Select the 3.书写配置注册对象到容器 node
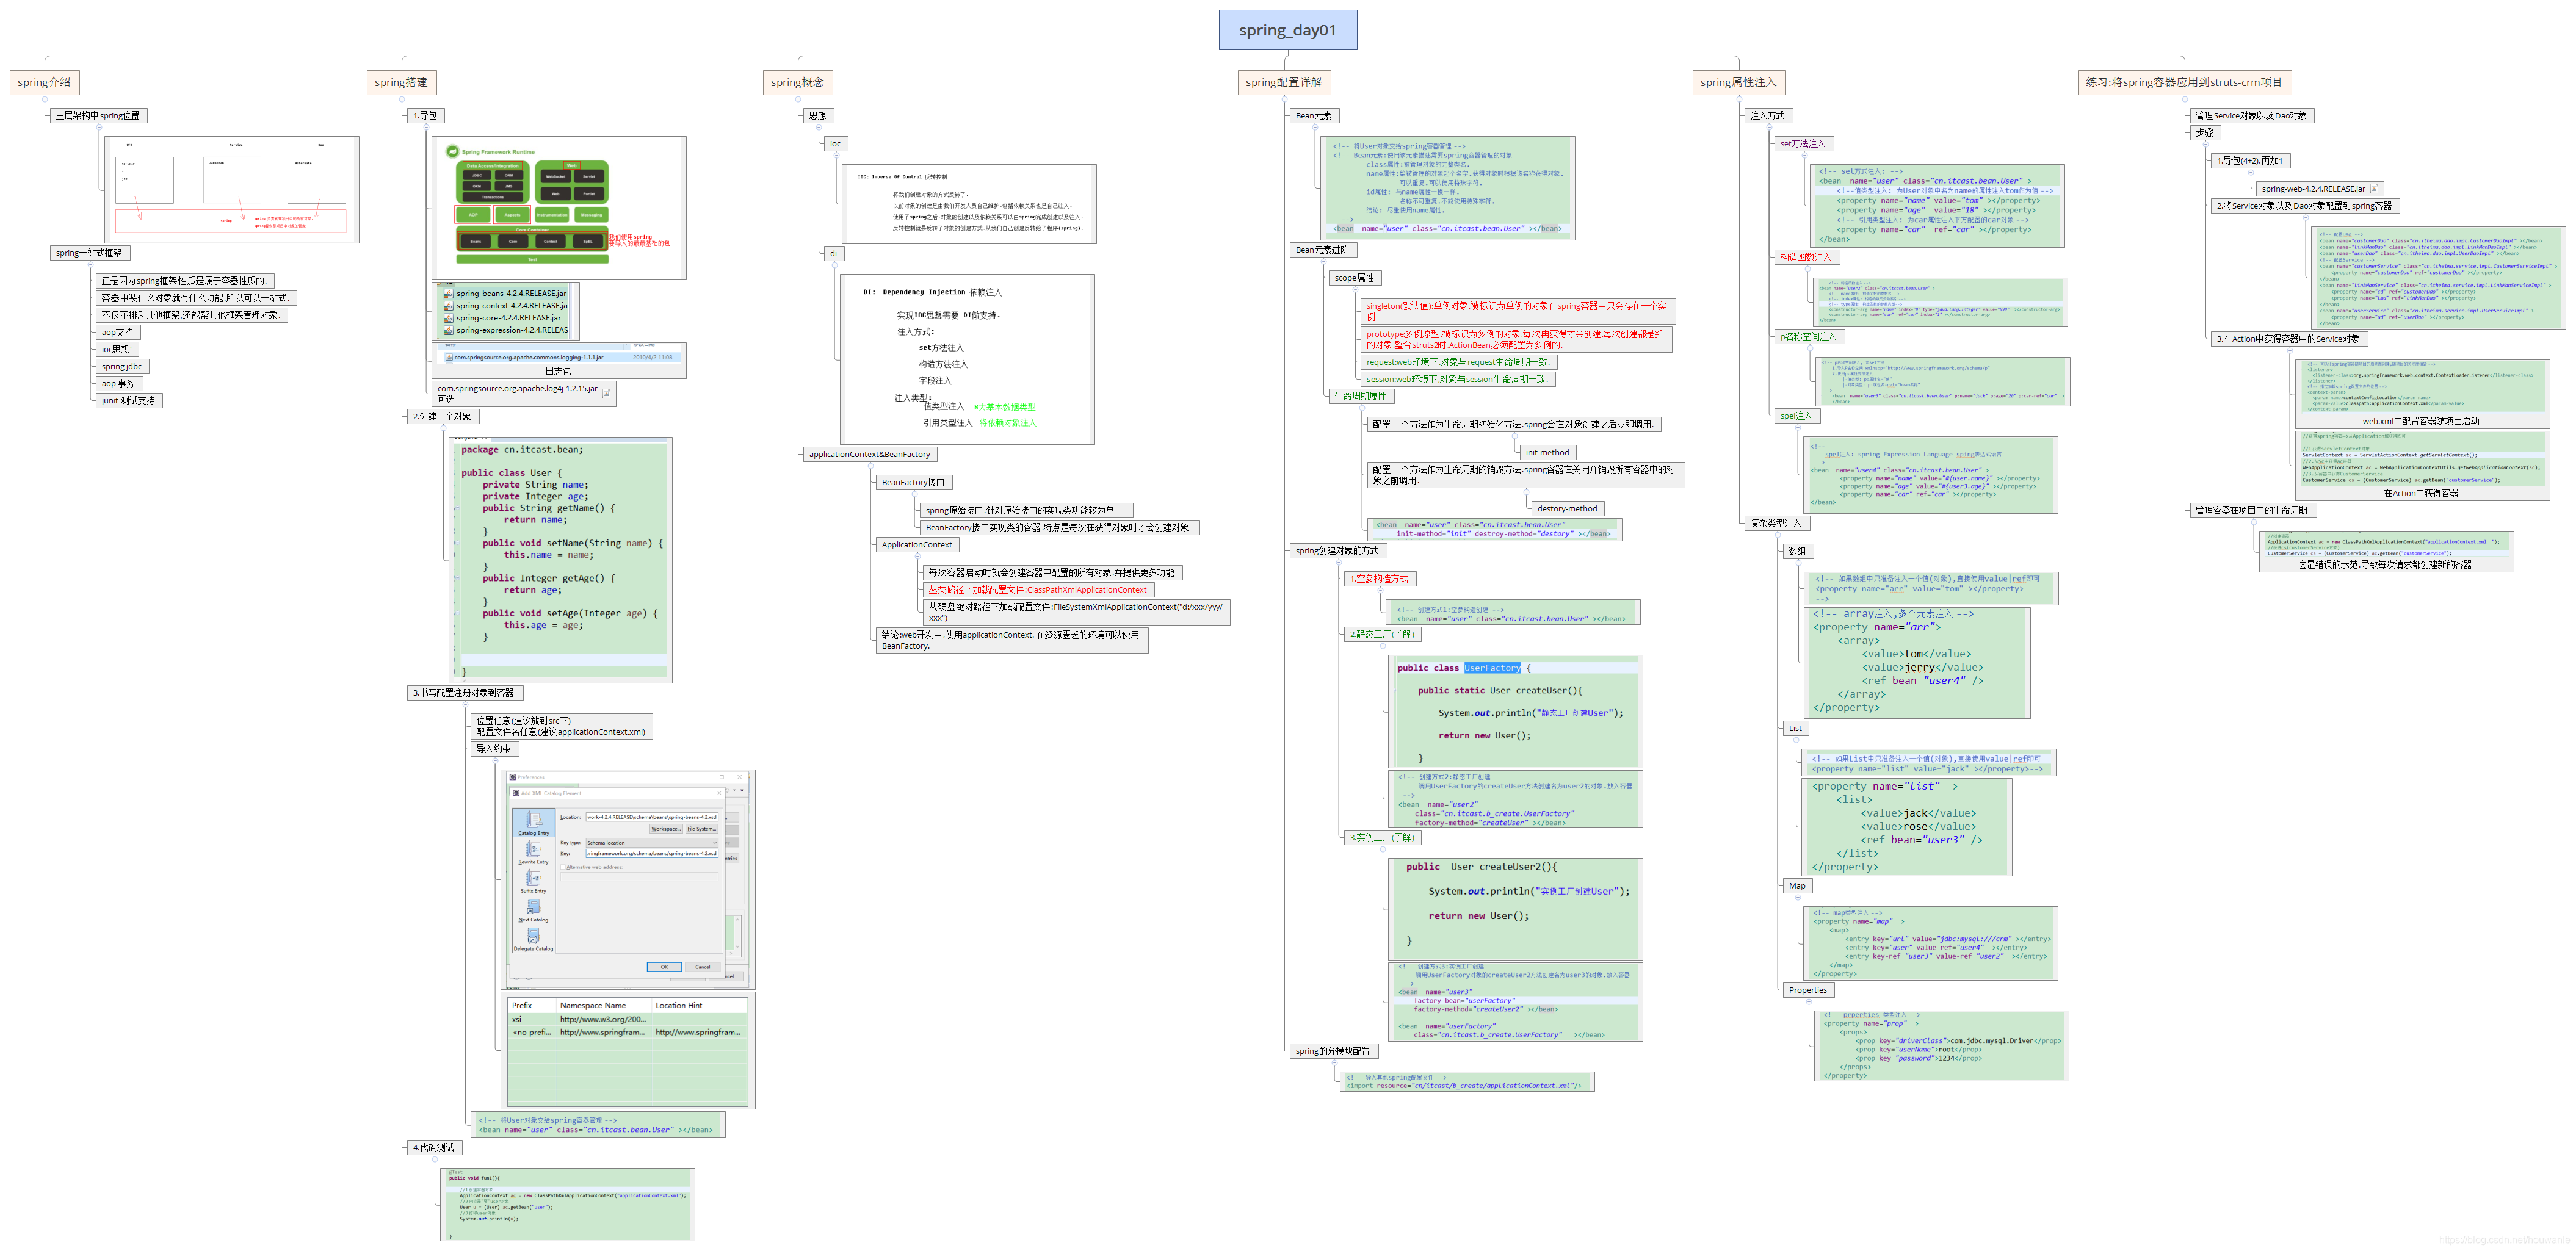Image resolution: width=2576 pixels, height=1251 pixels. 465,693
